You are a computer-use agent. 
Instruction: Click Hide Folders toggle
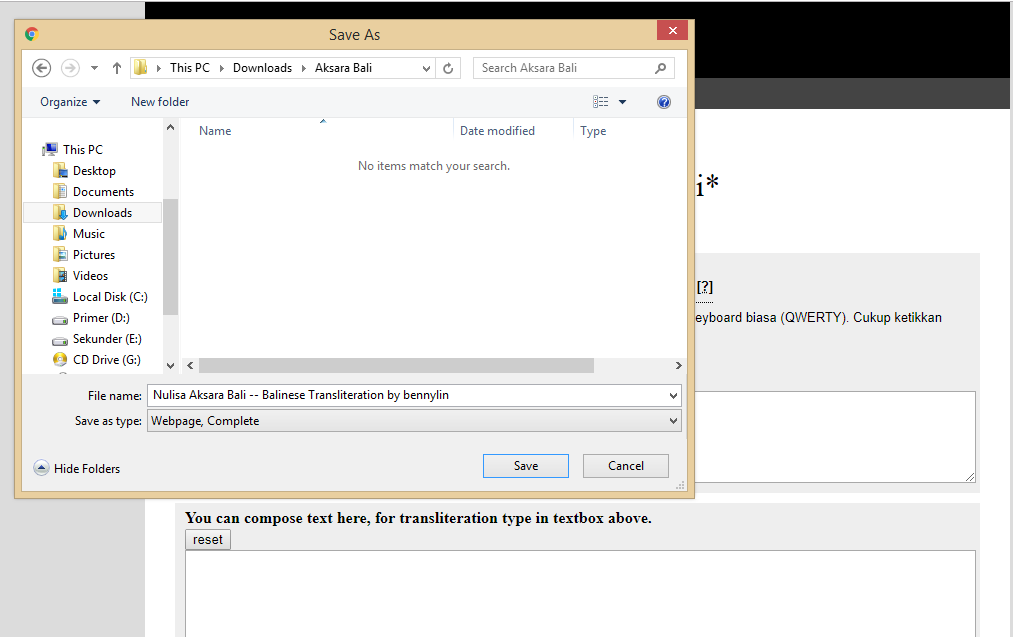(77, 468)
